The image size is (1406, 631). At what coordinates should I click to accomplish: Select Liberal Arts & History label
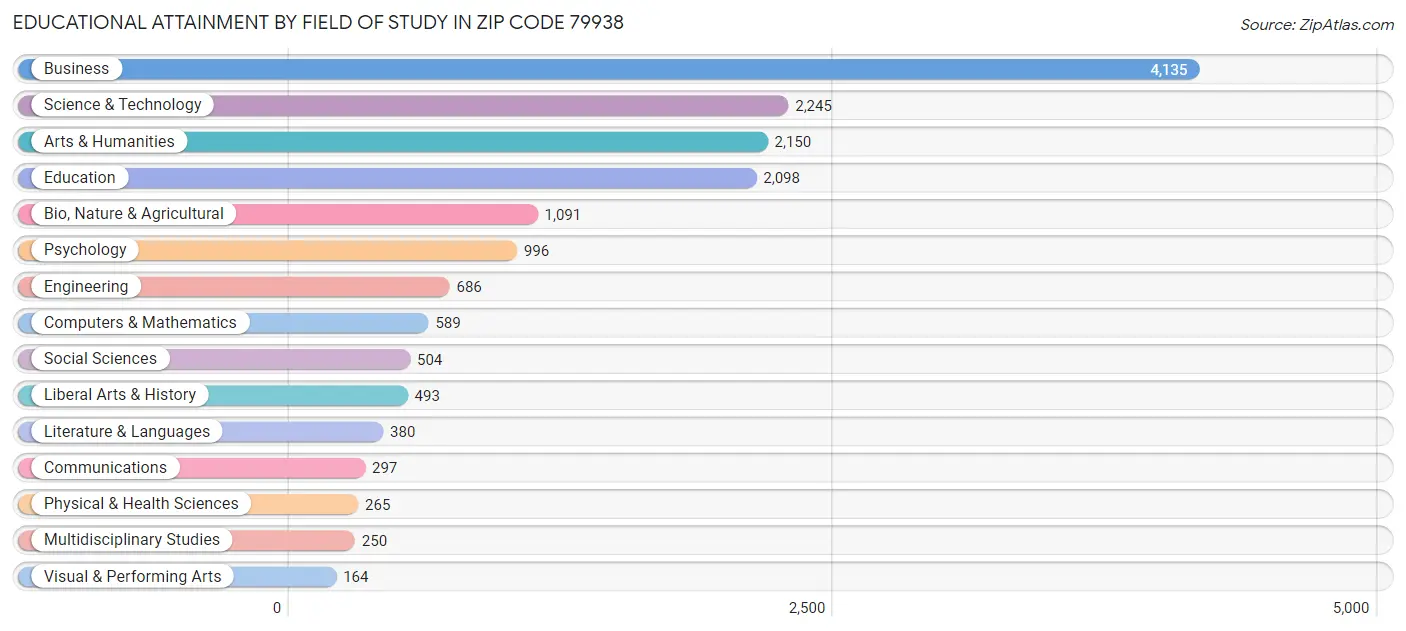click(x=120, y=395)
